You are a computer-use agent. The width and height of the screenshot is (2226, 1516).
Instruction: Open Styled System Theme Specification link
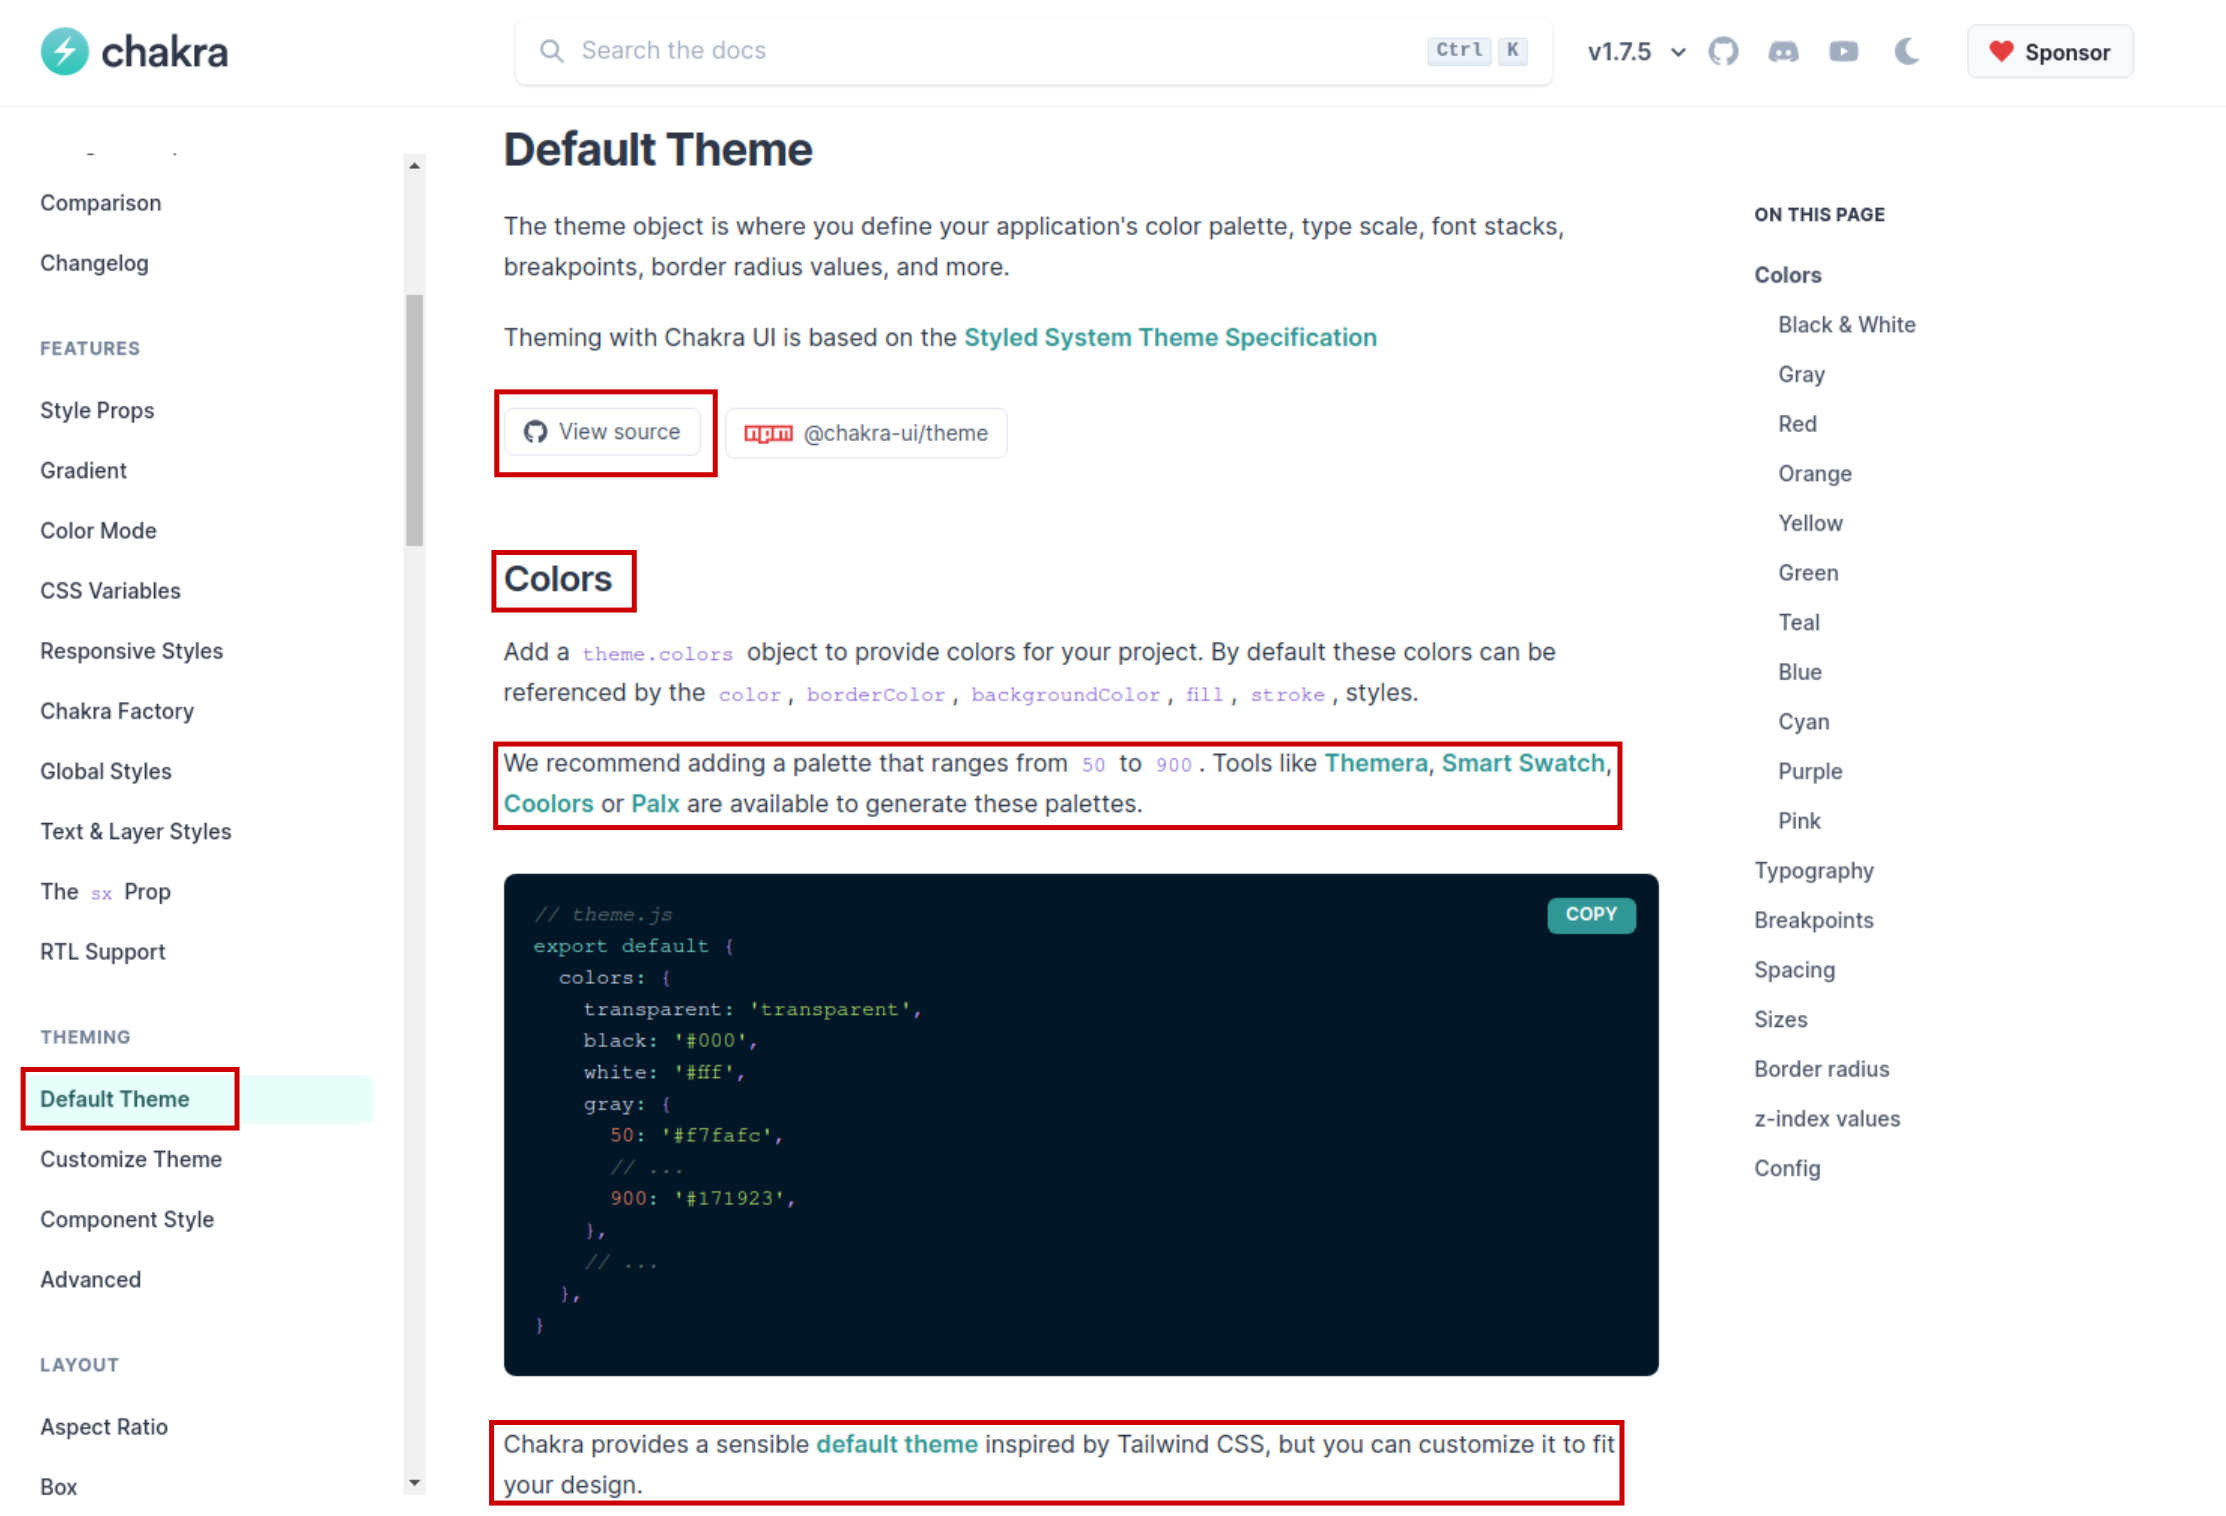pos(1170,337)
